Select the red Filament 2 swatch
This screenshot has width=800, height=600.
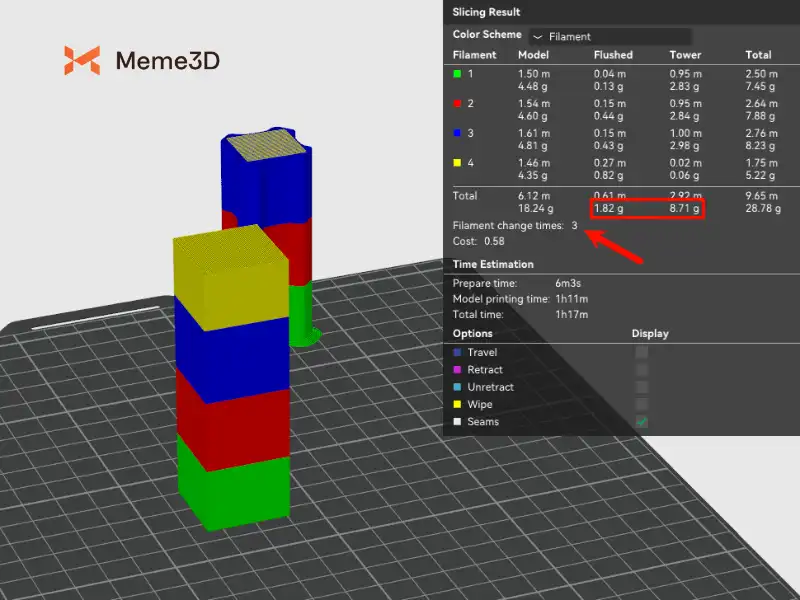pos(457,103)
